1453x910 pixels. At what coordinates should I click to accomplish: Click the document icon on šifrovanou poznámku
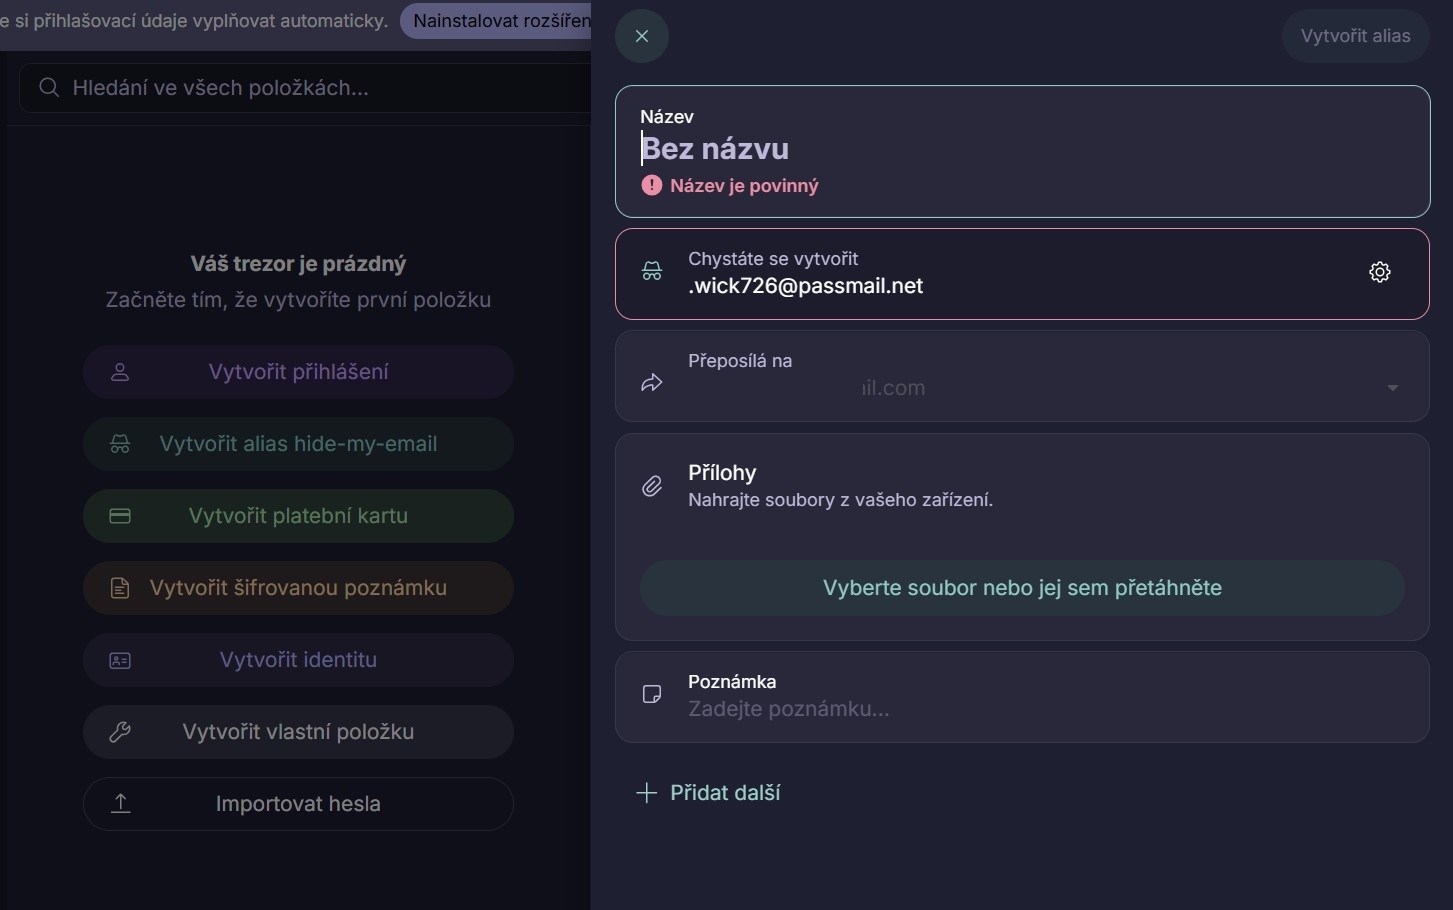click(x=120, y=588)
